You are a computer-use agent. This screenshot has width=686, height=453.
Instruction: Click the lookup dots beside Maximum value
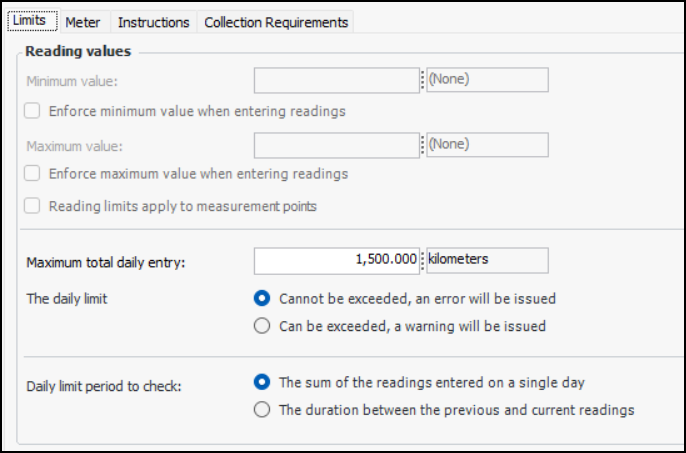tap(422, 145)
